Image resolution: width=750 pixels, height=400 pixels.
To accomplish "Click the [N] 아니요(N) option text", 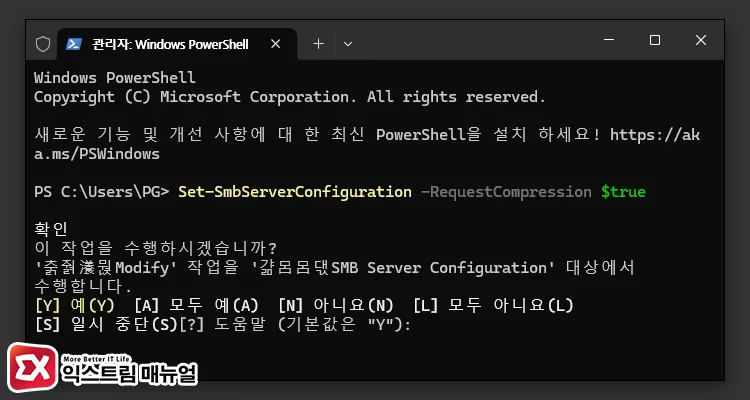I will [336, 305].
